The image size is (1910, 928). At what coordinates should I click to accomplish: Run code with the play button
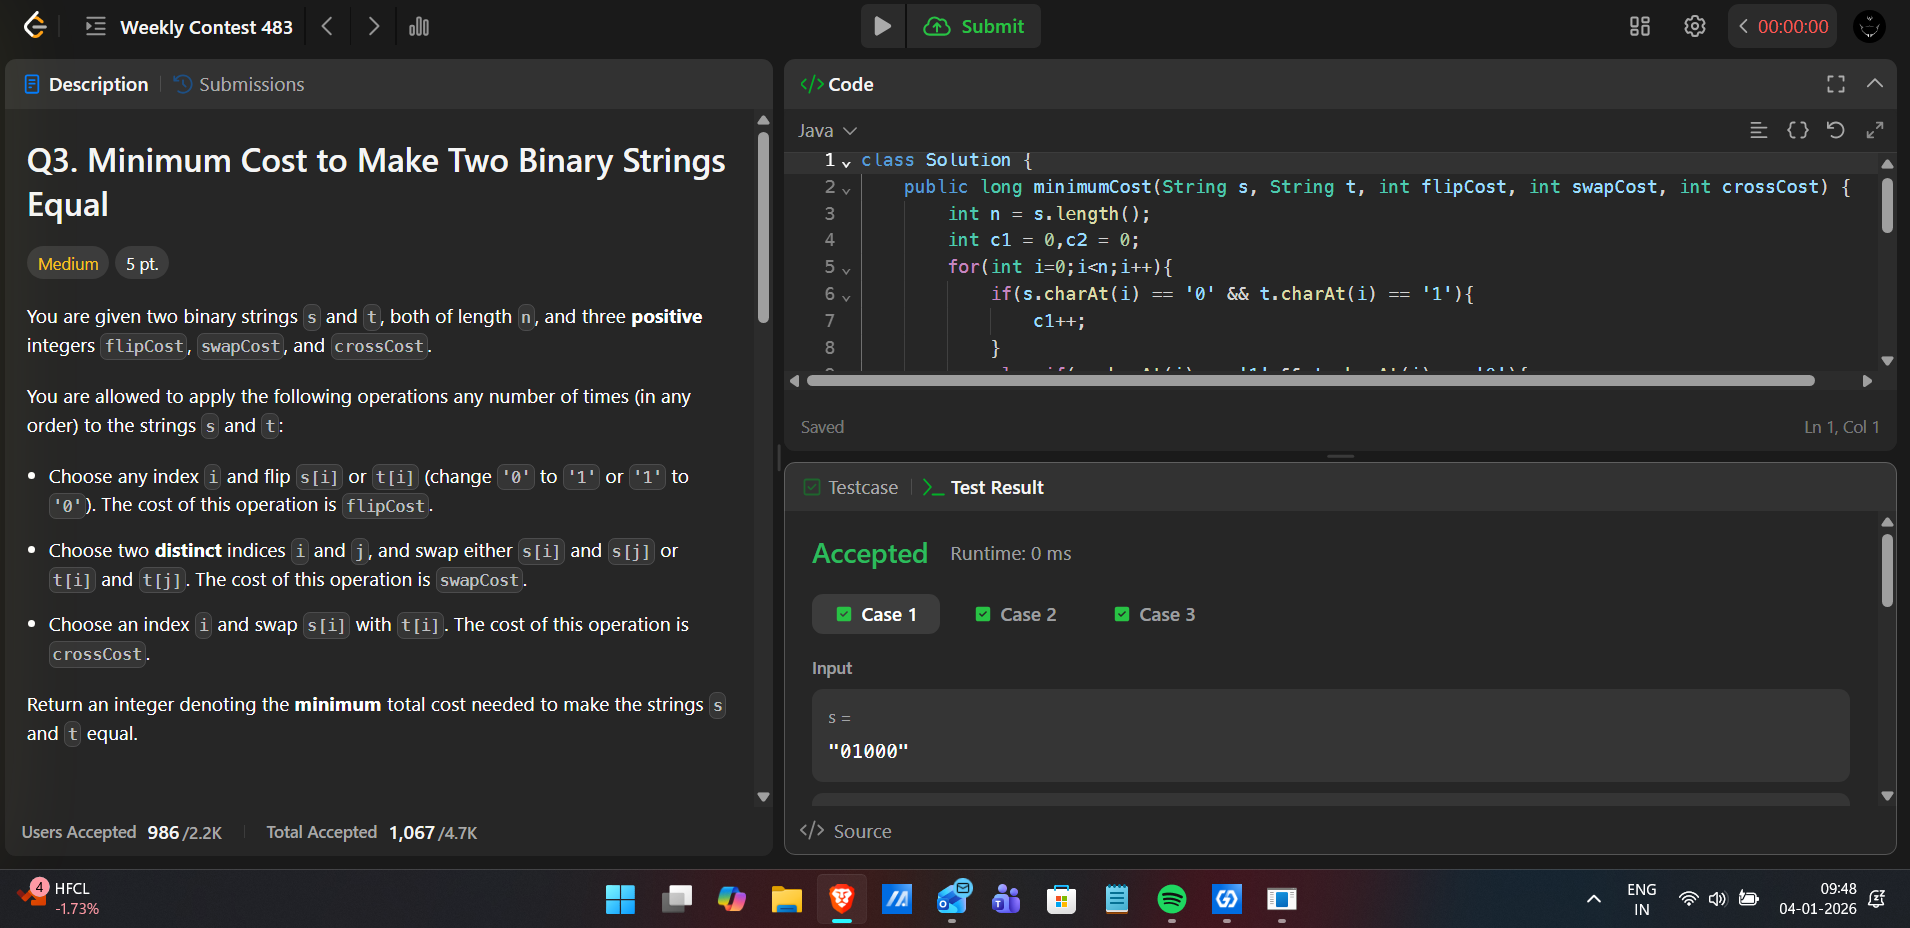[x=882, y=26]
